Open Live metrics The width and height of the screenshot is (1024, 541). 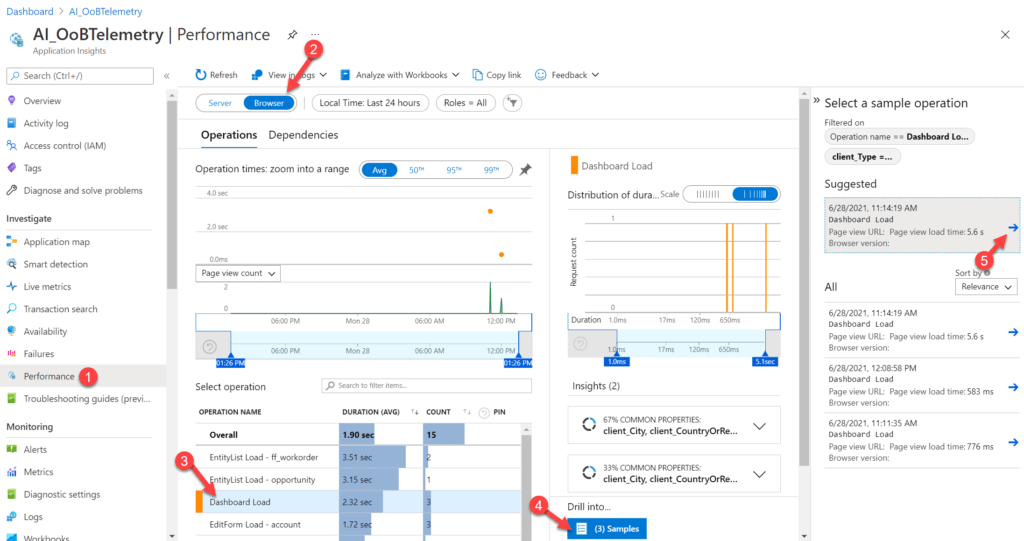[x=47, y=286]
